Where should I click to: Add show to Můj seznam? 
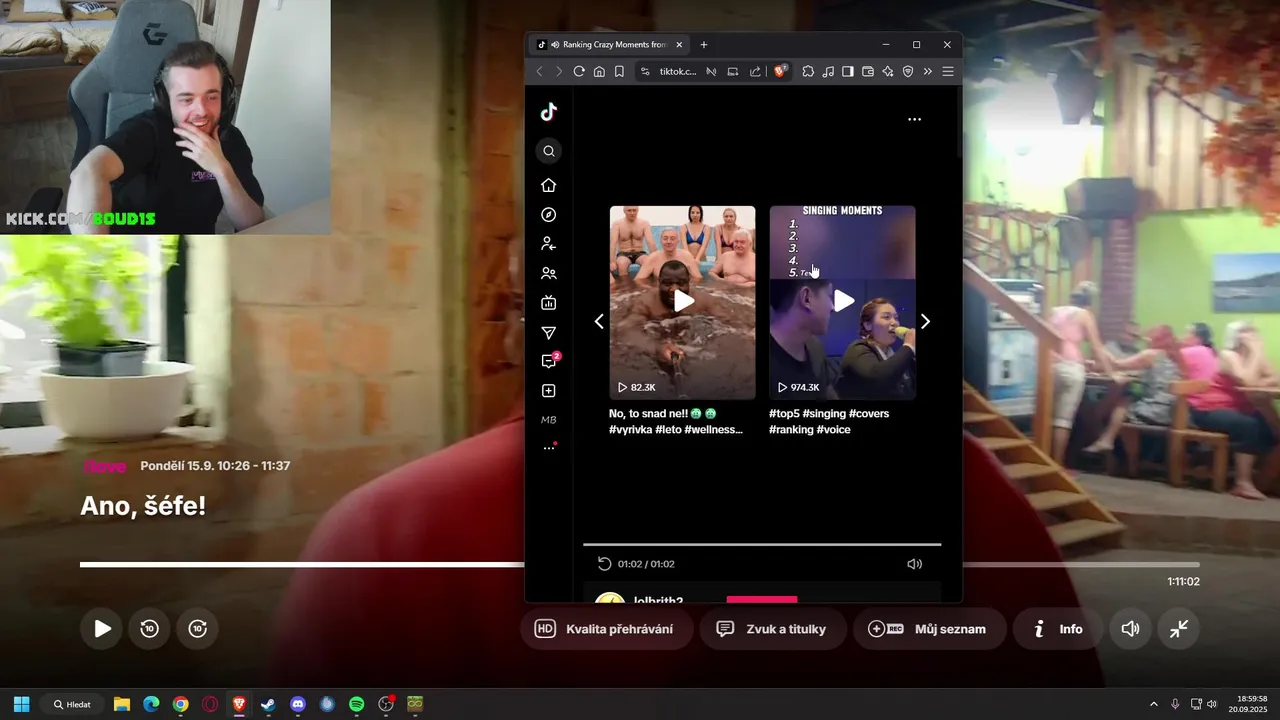pyautogui.click(x=929, y=629)
